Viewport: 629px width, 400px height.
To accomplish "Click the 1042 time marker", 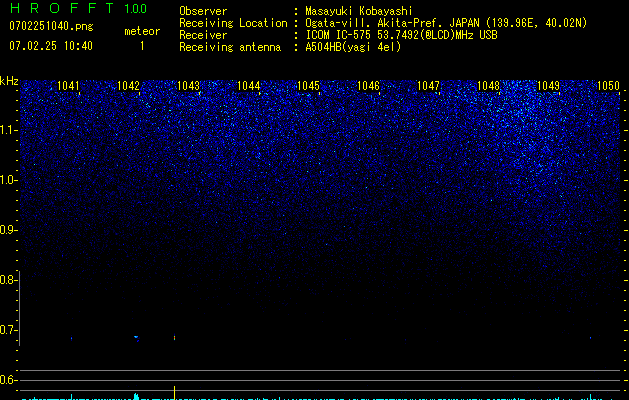I will click(128, 85).
